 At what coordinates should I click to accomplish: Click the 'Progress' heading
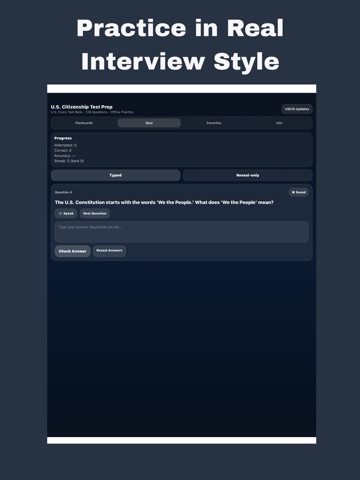pyautogui.click(x=63, y=138)
